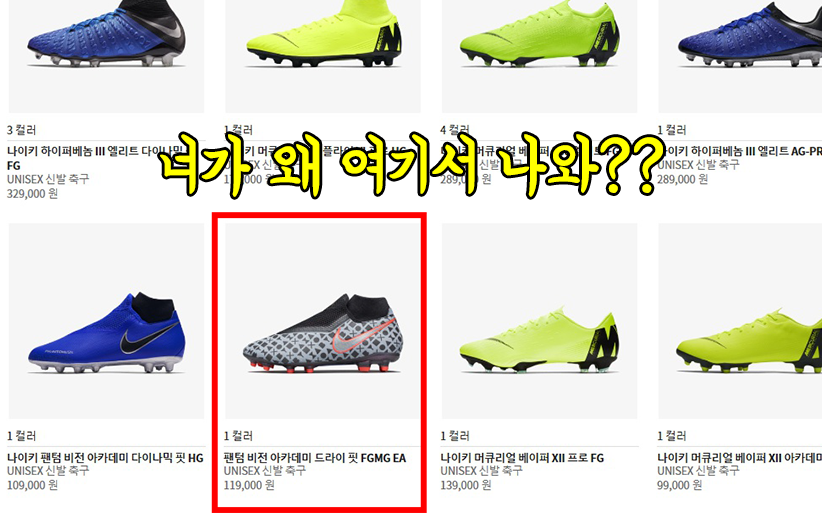Click the 119,000 원 price of Phantom EA
This screenshot has height=513, width=822.
point(249,485)
